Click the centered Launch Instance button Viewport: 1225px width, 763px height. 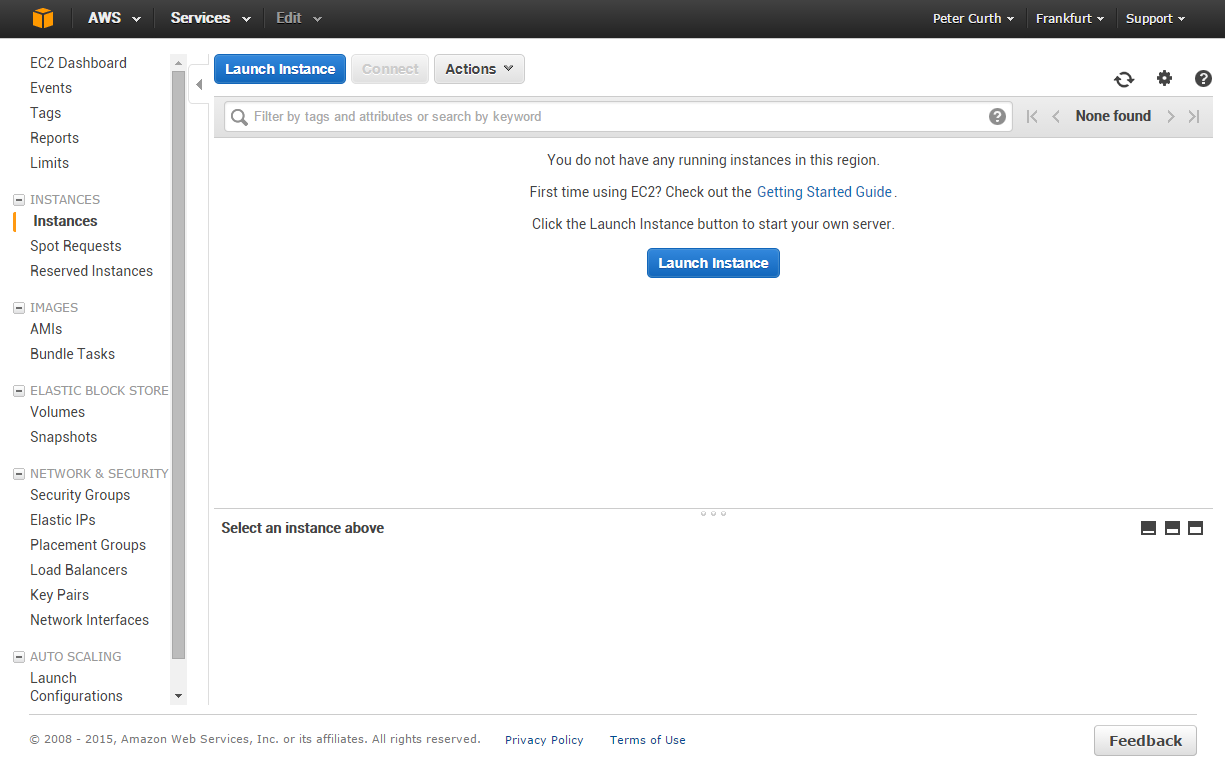(x=713, y=263)
